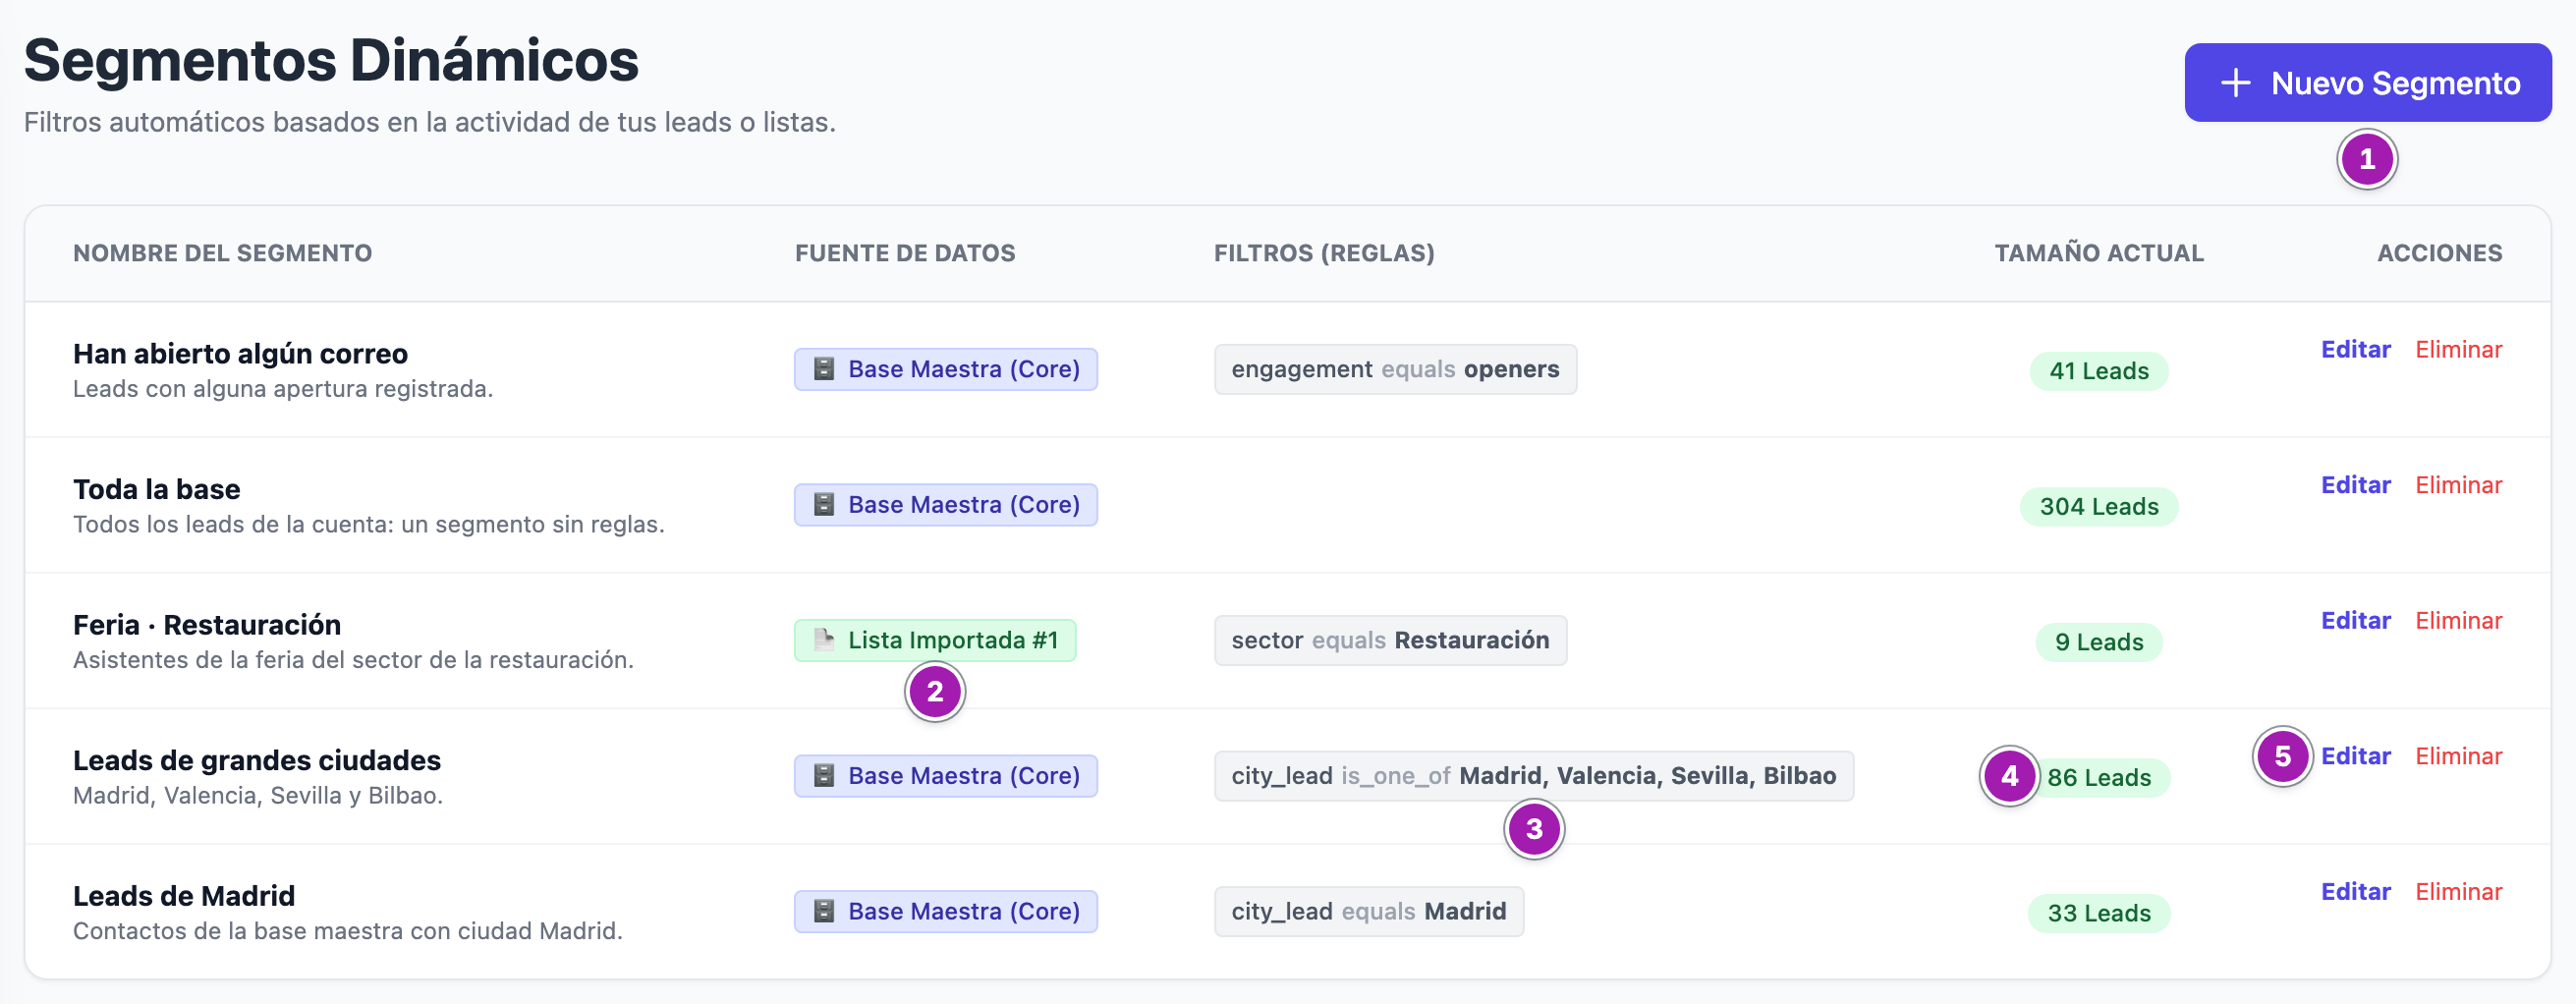The image size is (2576, 1004).
Task: Click database icon in Toda la base row
Action: pos(824,505)
